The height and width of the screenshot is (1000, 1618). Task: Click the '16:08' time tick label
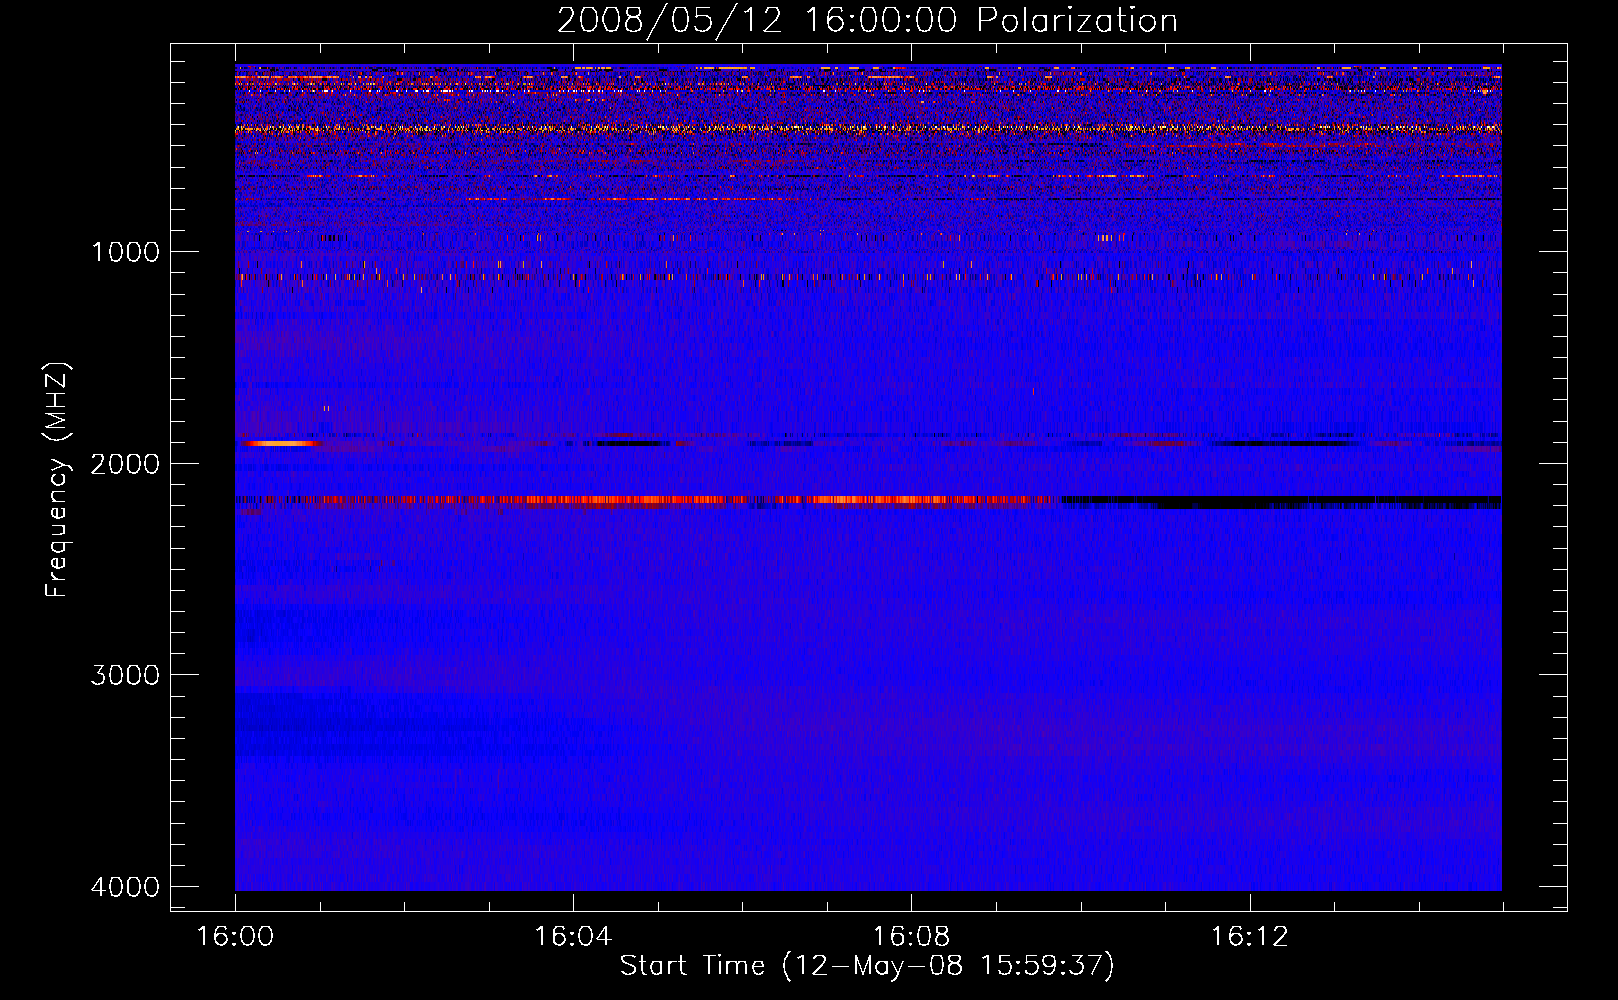[911, 937]
